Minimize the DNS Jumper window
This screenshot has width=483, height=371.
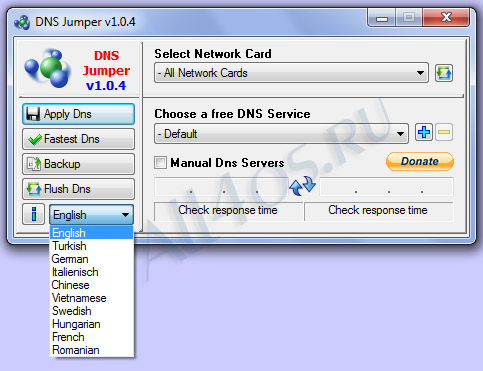pyautogui.click(x=382, y=17)
